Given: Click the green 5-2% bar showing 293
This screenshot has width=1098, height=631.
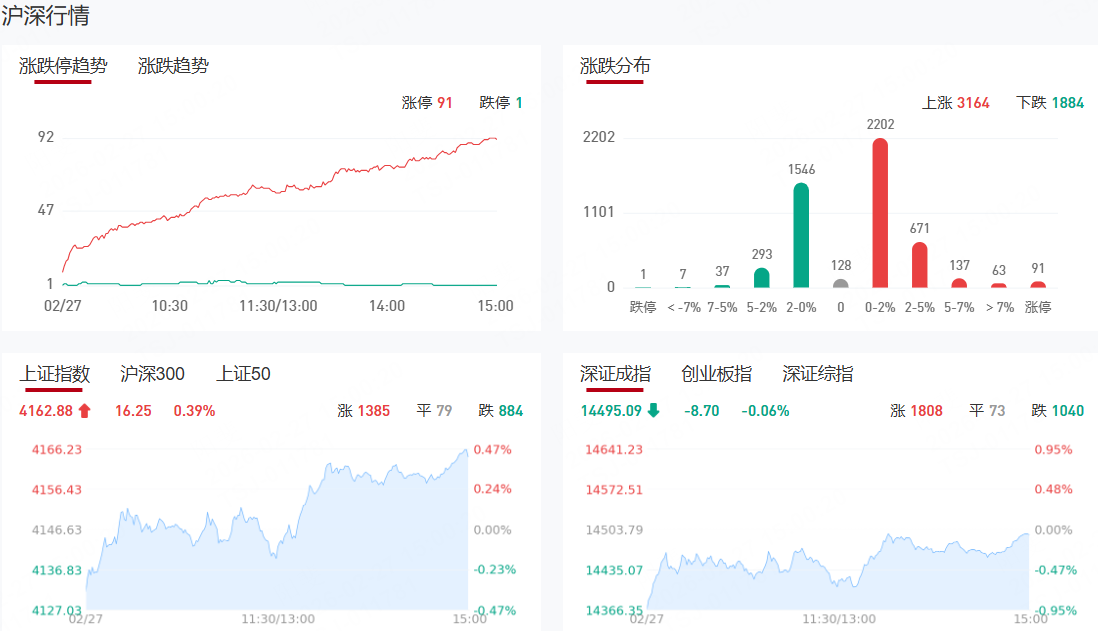Looking at the screenshot, I should (x=761, y=277).
